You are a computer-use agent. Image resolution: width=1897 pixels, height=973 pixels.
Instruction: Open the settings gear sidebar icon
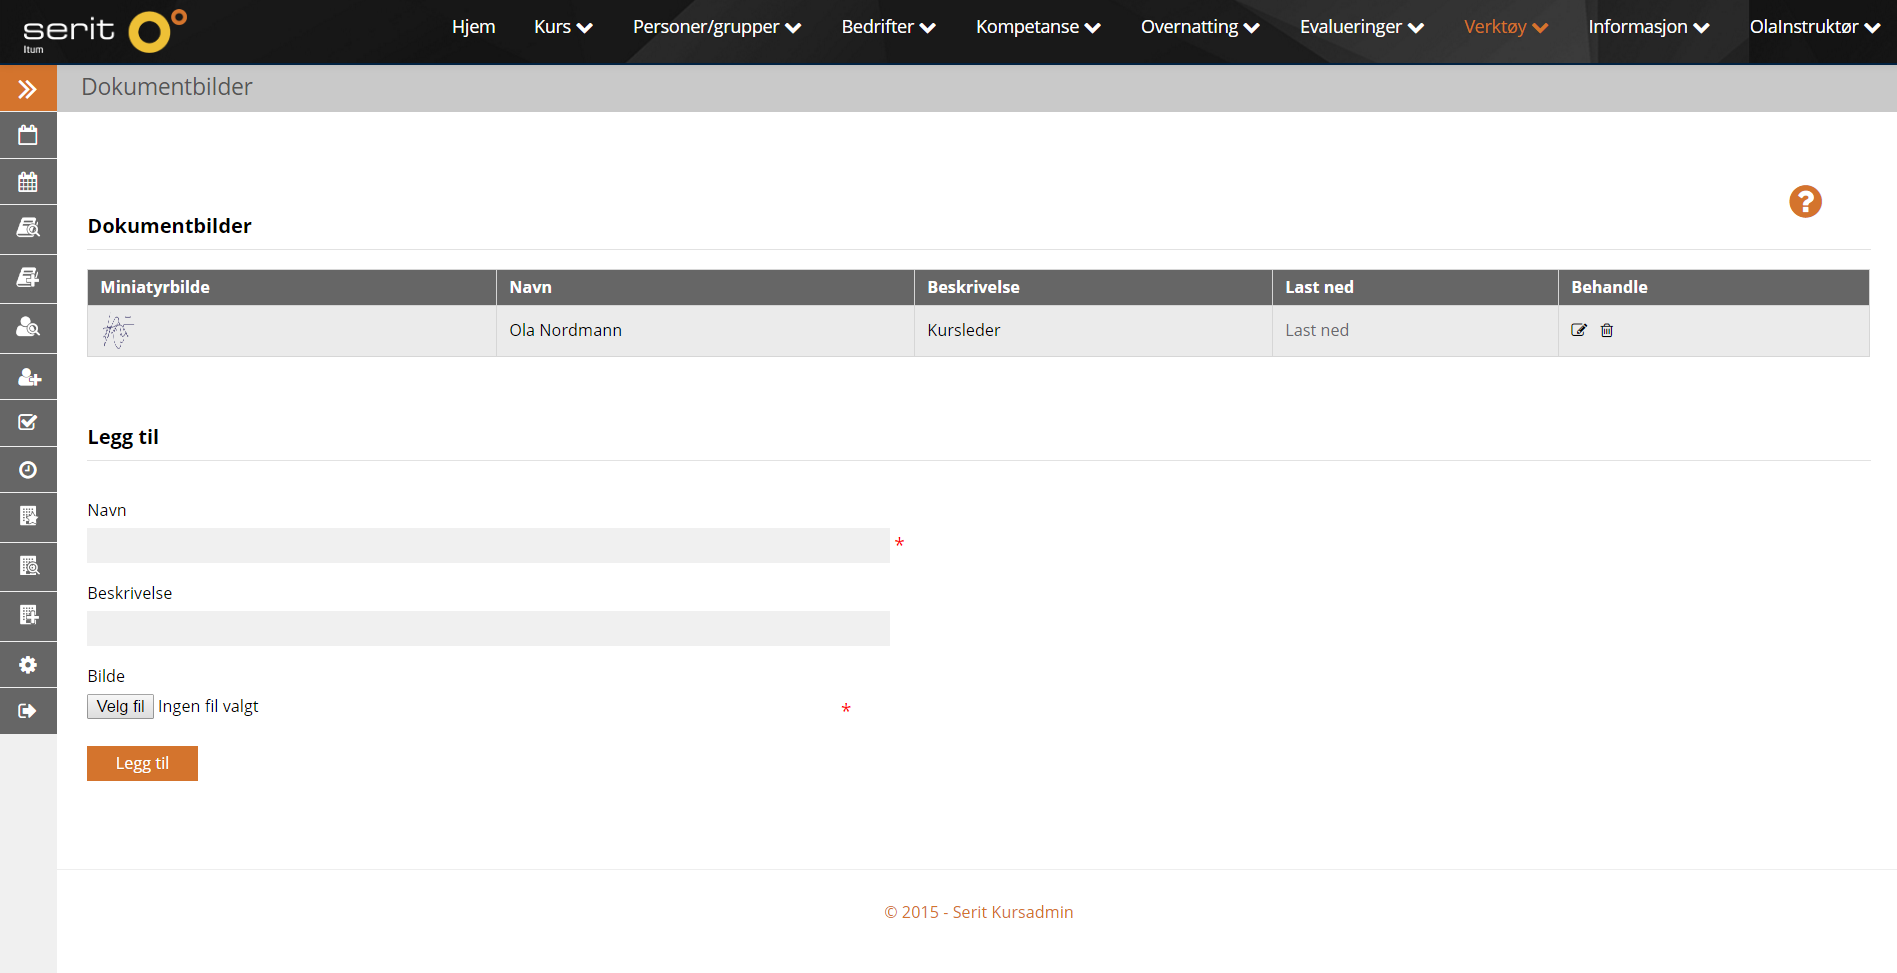tap(28, 665)
